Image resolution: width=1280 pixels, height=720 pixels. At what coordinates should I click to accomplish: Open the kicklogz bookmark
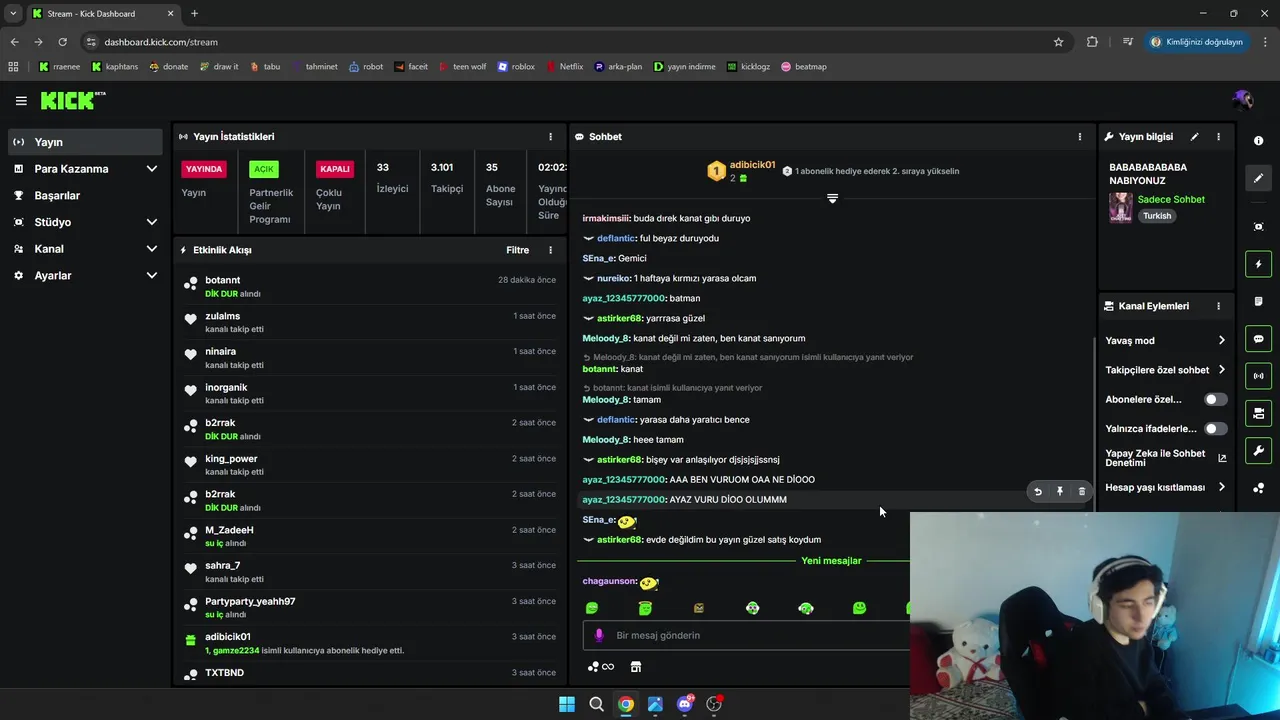(x=748, y=67)
